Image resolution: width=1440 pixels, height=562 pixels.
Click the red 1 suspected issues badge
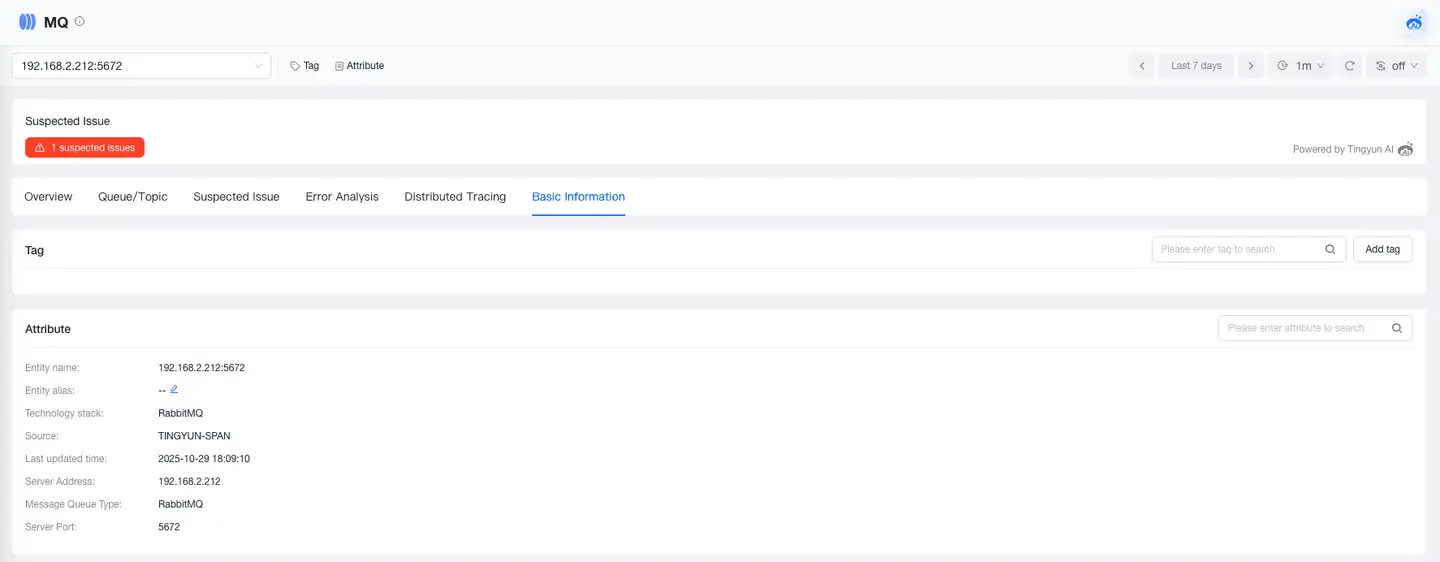[85, 148]
